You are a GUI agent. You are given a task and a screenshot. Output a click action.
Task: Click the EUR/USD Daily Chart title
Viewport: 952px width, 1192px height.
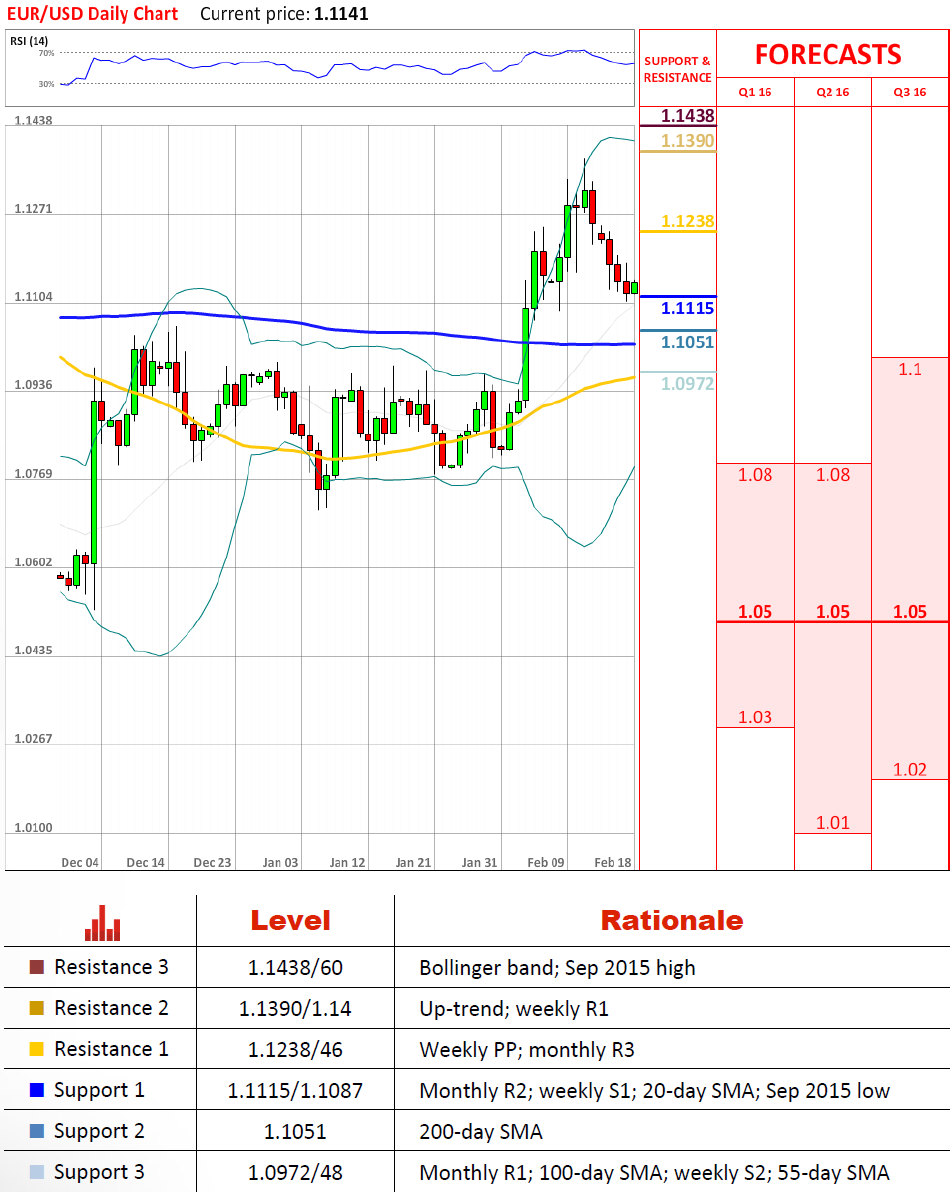pyautogui.click(x=92, y=14)
